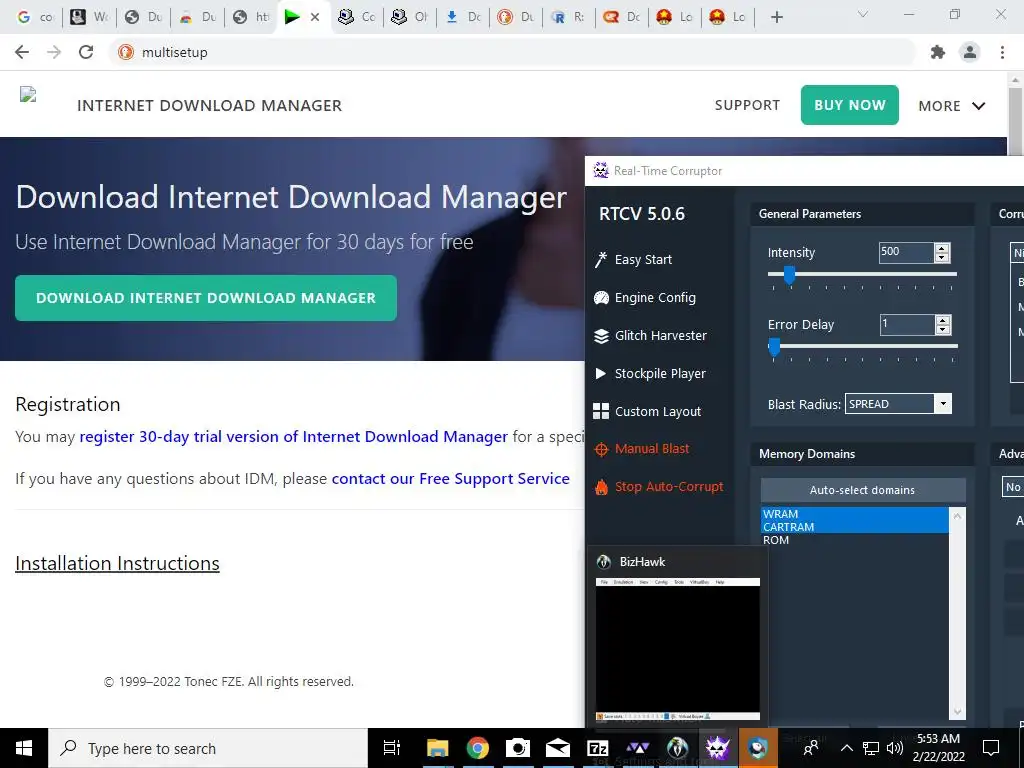
Task: Open Task View on the taskbar
Action: tap(392, 748)
